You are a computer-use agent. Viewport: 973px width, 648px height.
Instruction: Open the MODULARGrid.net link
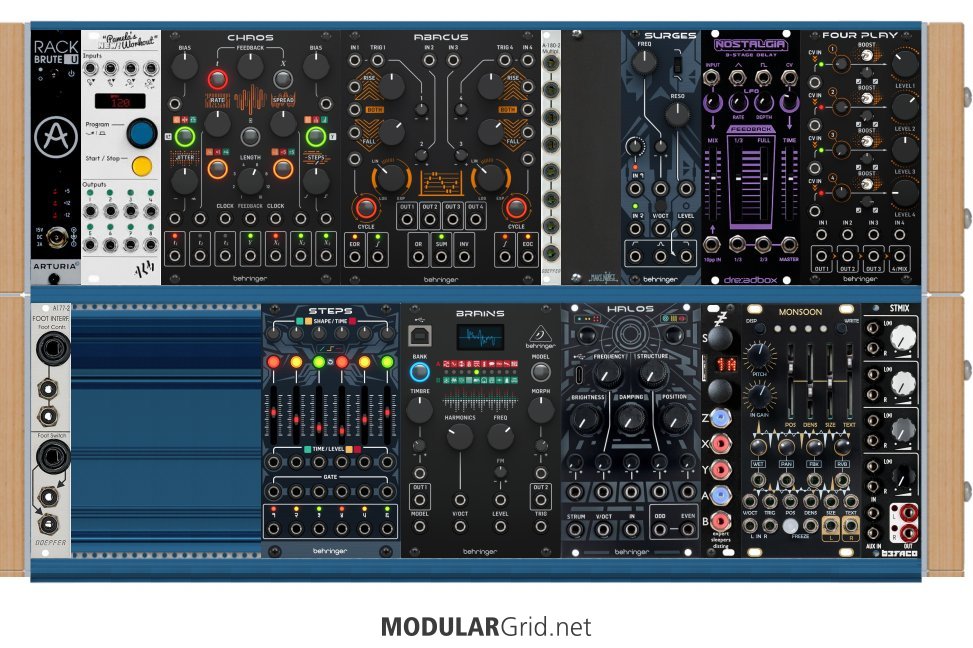tap(486, 627)
